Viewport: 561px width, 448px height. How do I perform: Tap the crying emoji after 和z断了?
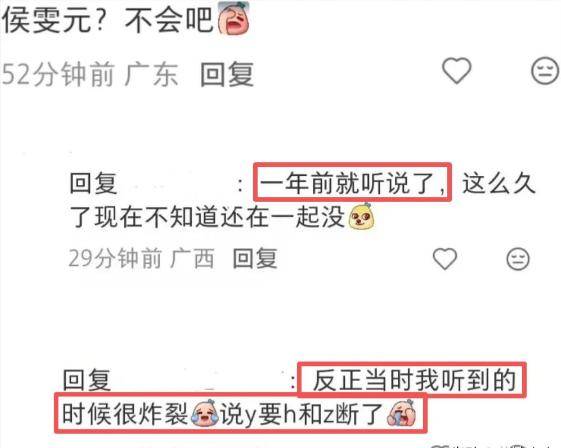(x=402, y=413)
